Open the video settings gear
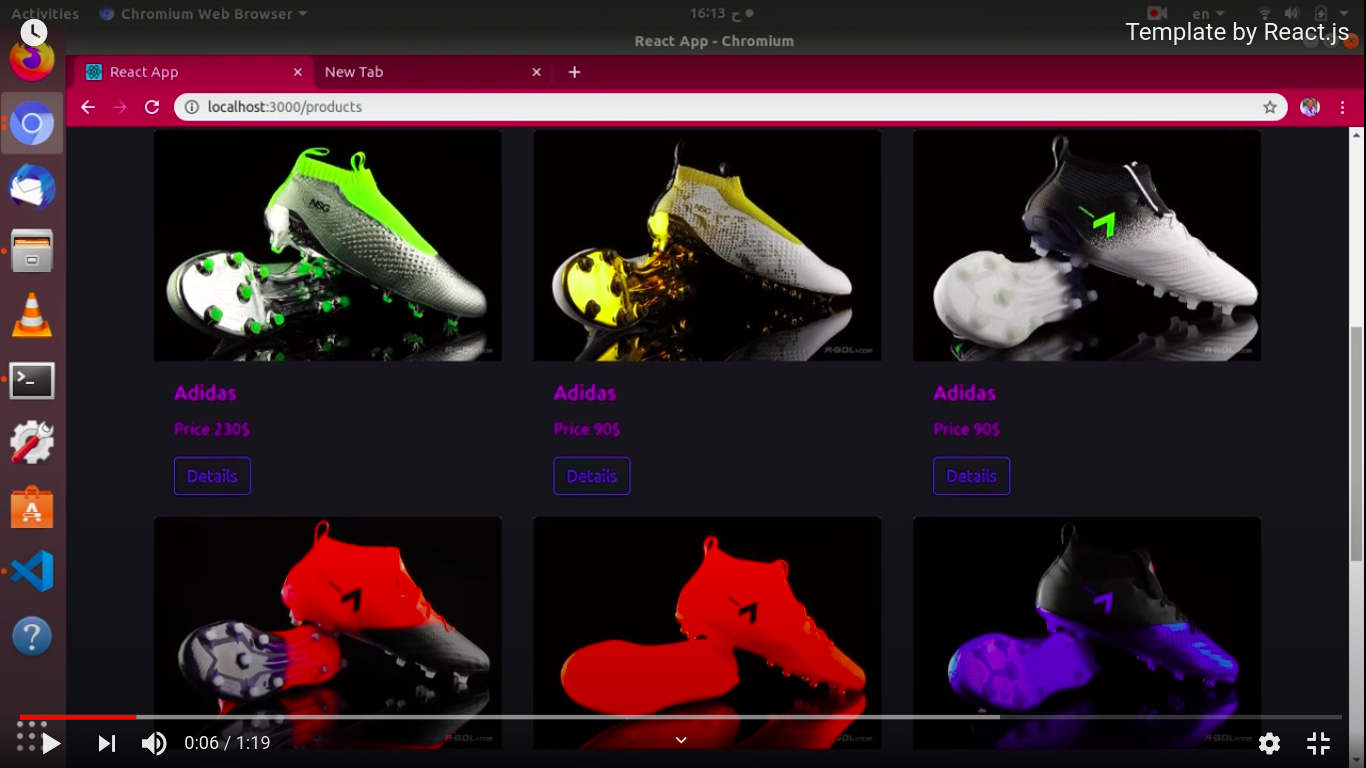This screenshot has width=1366, height=768. coord(1269,743)
